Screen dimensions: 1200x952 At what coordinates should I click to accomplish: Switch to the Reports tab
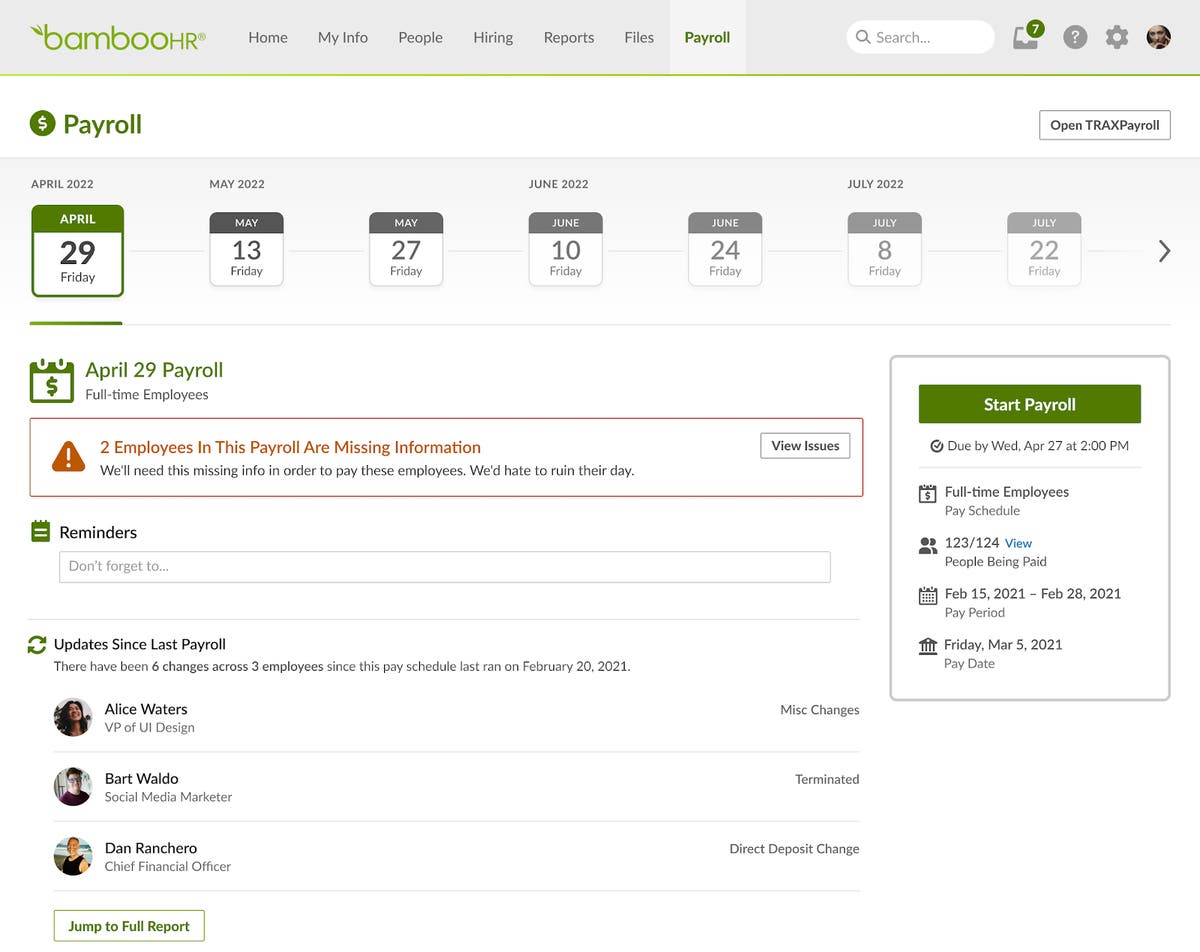coord(568,37)
